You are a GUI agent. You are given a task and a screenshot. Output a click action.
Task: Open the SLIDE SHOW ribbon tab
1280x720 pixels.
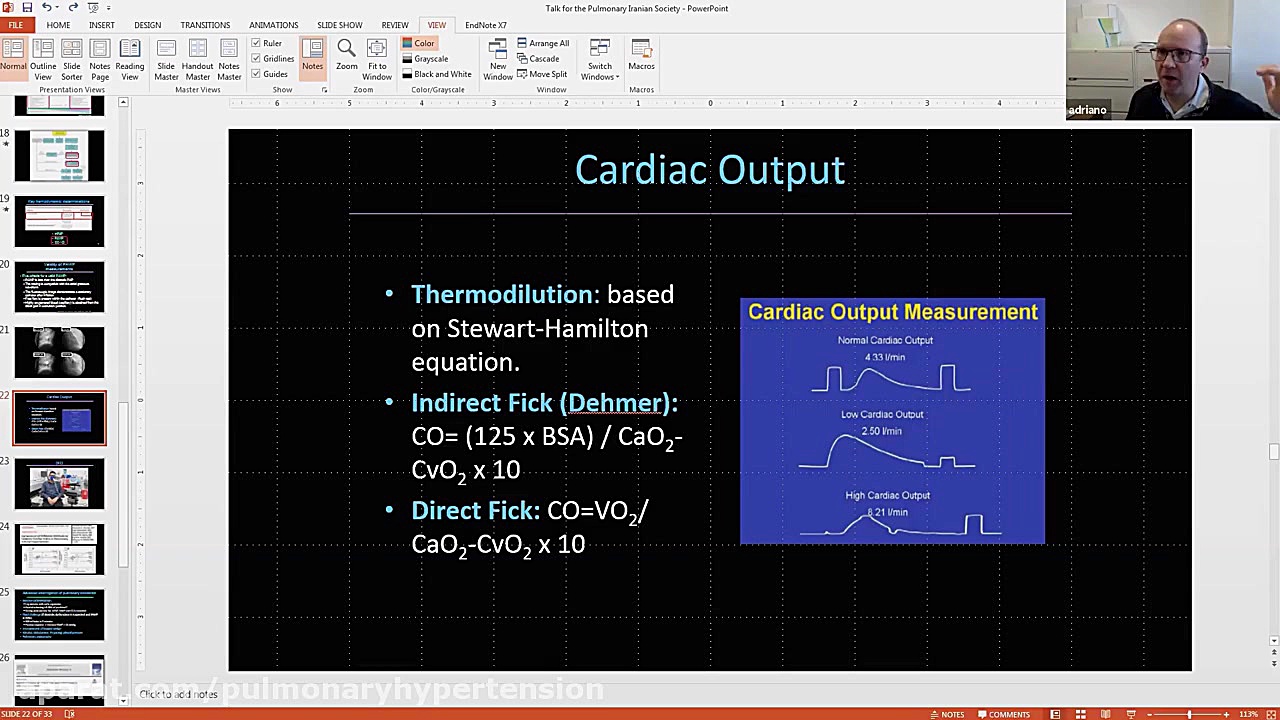pyautogui.click(x=340, y=25)
